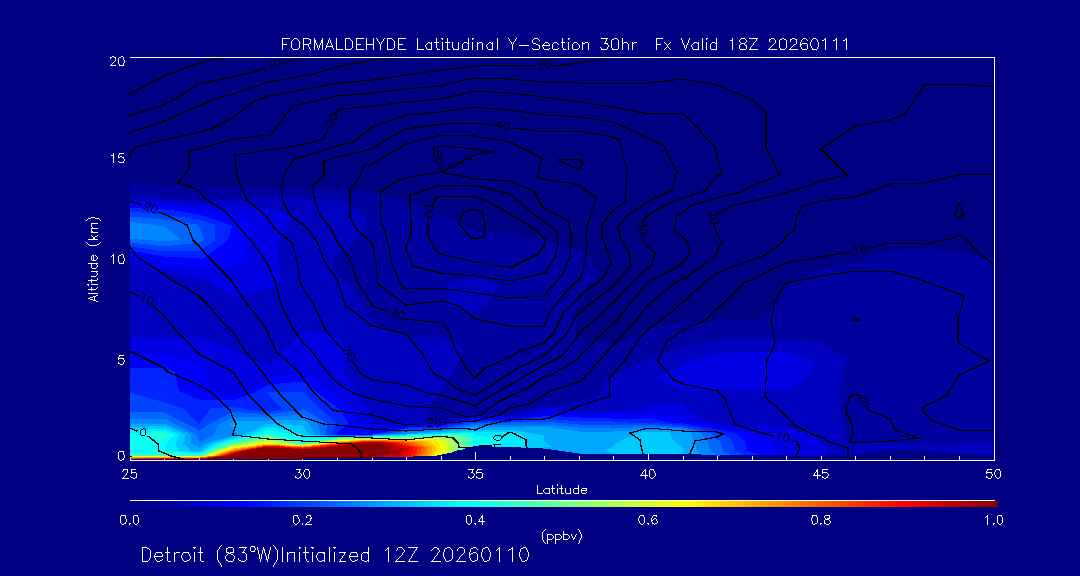This screenshot has height=576, width=1080.
Task: Click the colorbar value '0.4'
Action: pos(475,520)
